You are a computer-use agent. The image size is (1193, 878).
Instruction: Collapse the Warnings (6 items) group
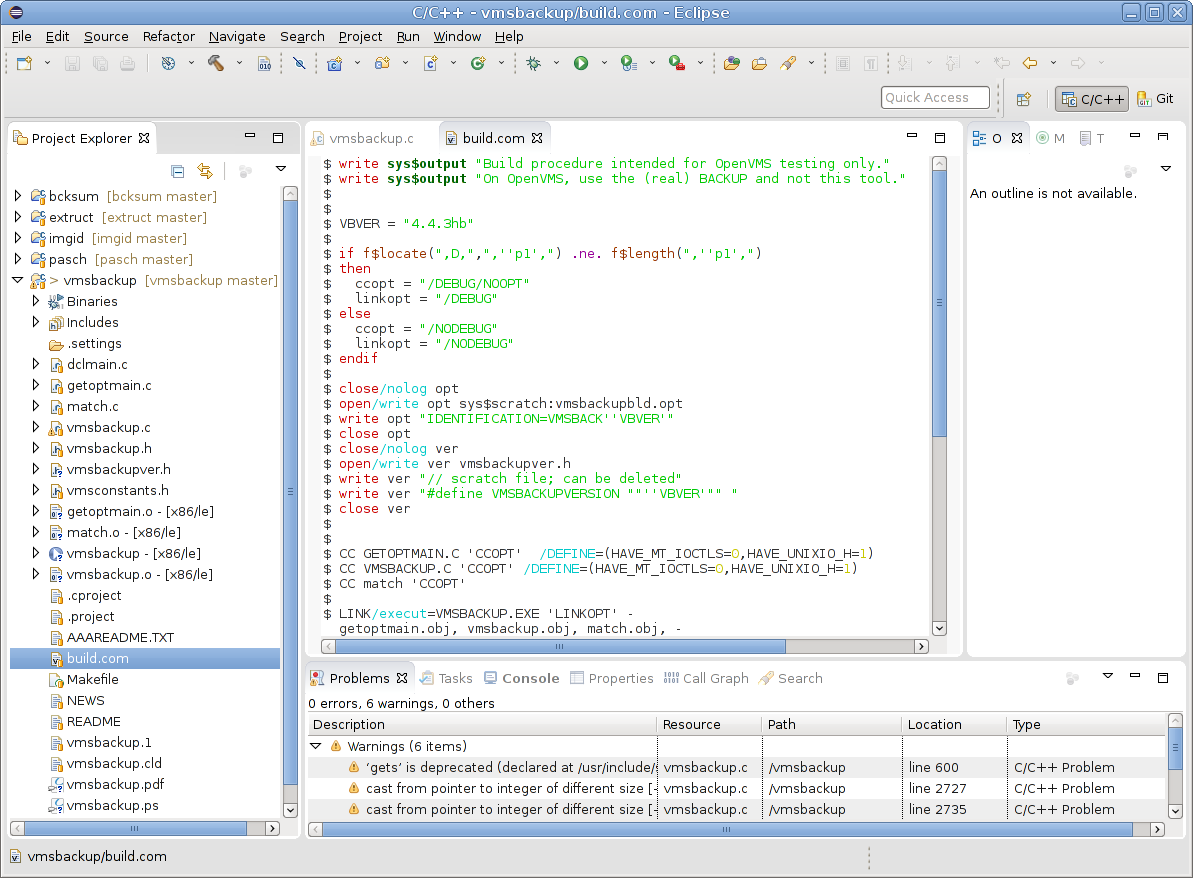(x=316, y=746)
